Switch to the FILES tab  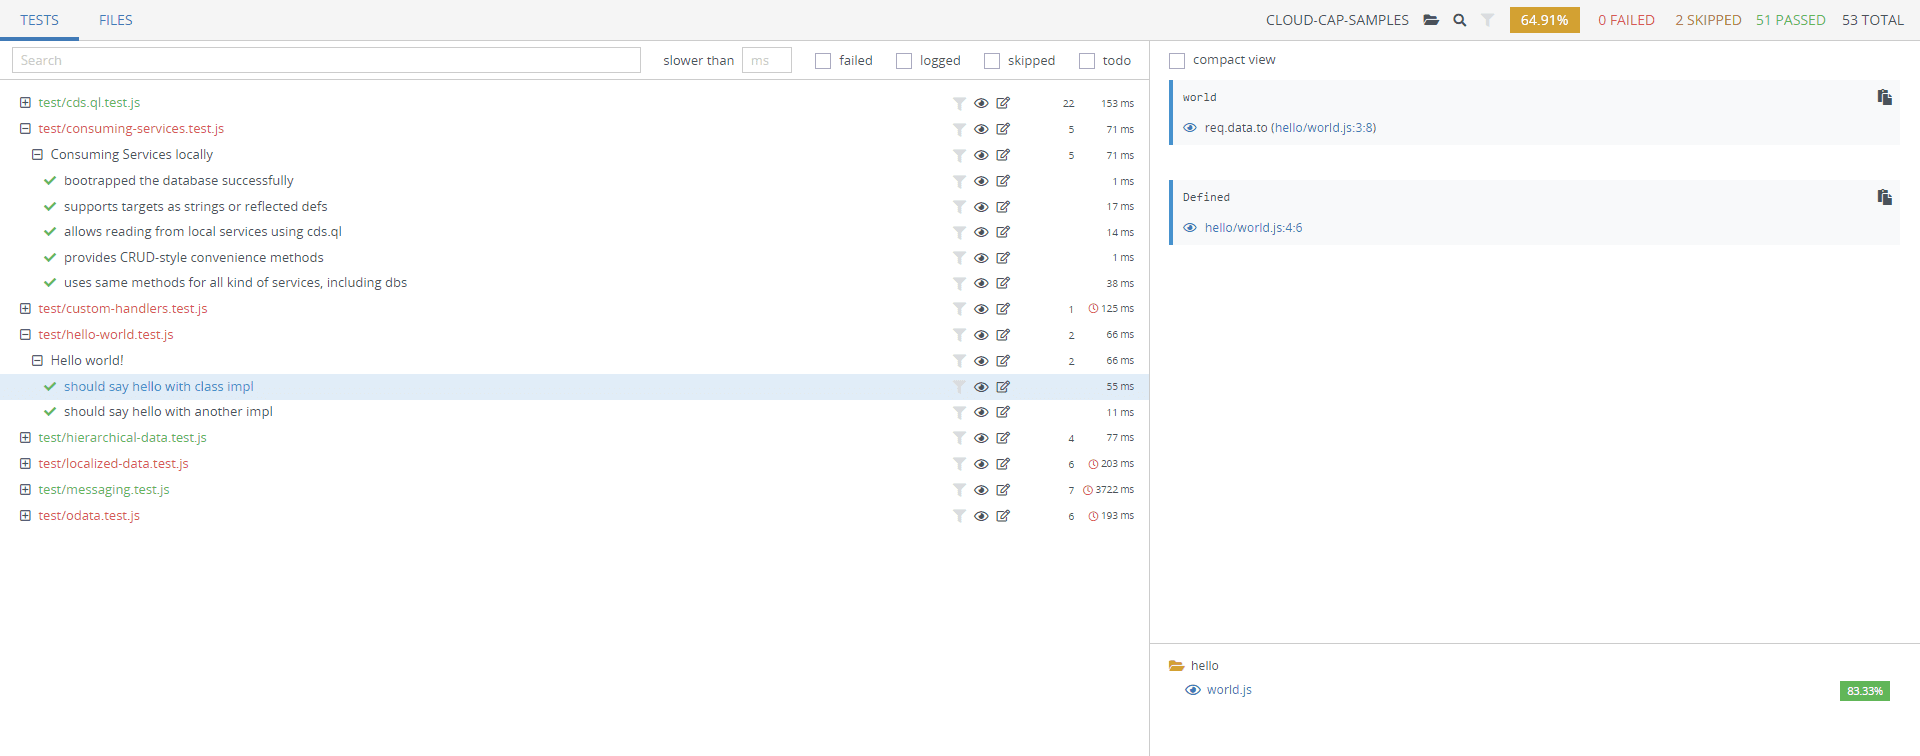[x=116, y=20]
